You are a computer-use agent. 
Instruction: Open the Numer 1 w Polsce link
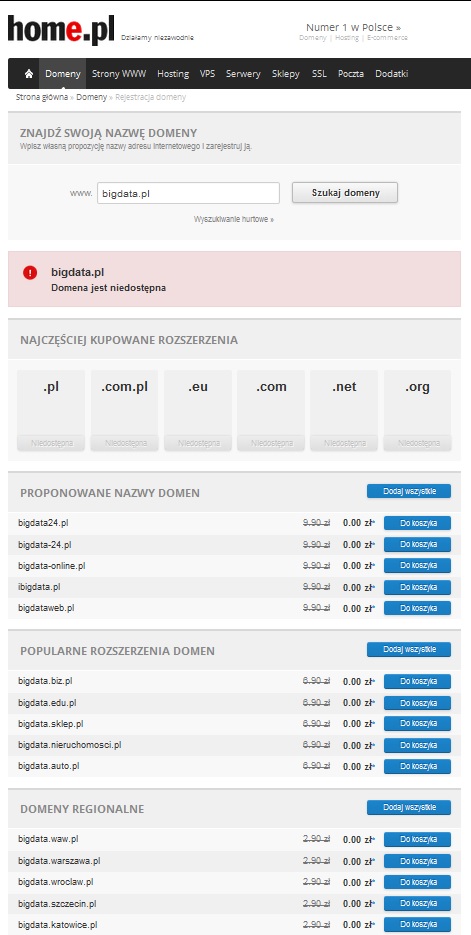(x=353, y=27)
